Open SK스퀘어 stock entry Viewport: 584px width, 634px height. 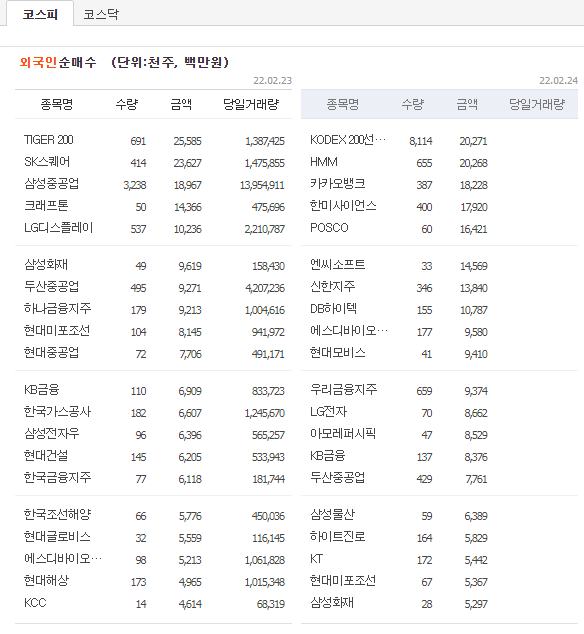(47, 162)
